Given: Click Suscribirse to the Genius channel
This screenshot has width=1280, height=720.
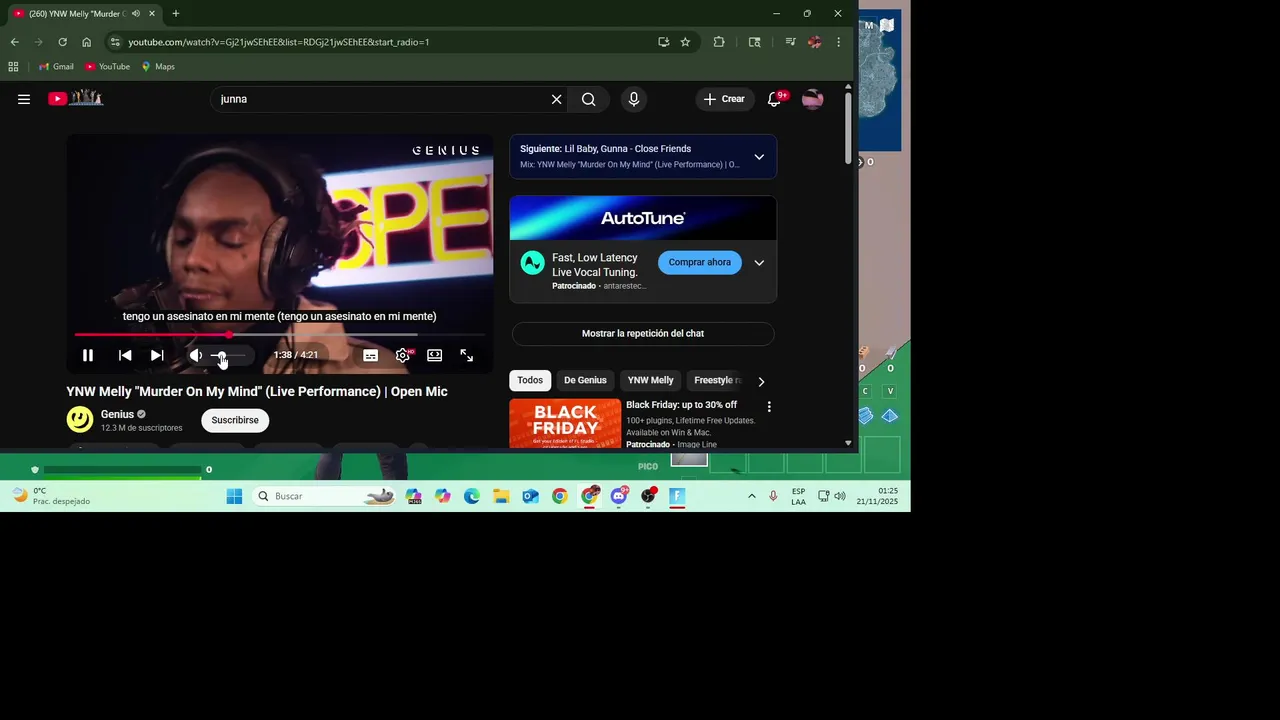Looking at the screenshot, I should click(x=235, y=420).
